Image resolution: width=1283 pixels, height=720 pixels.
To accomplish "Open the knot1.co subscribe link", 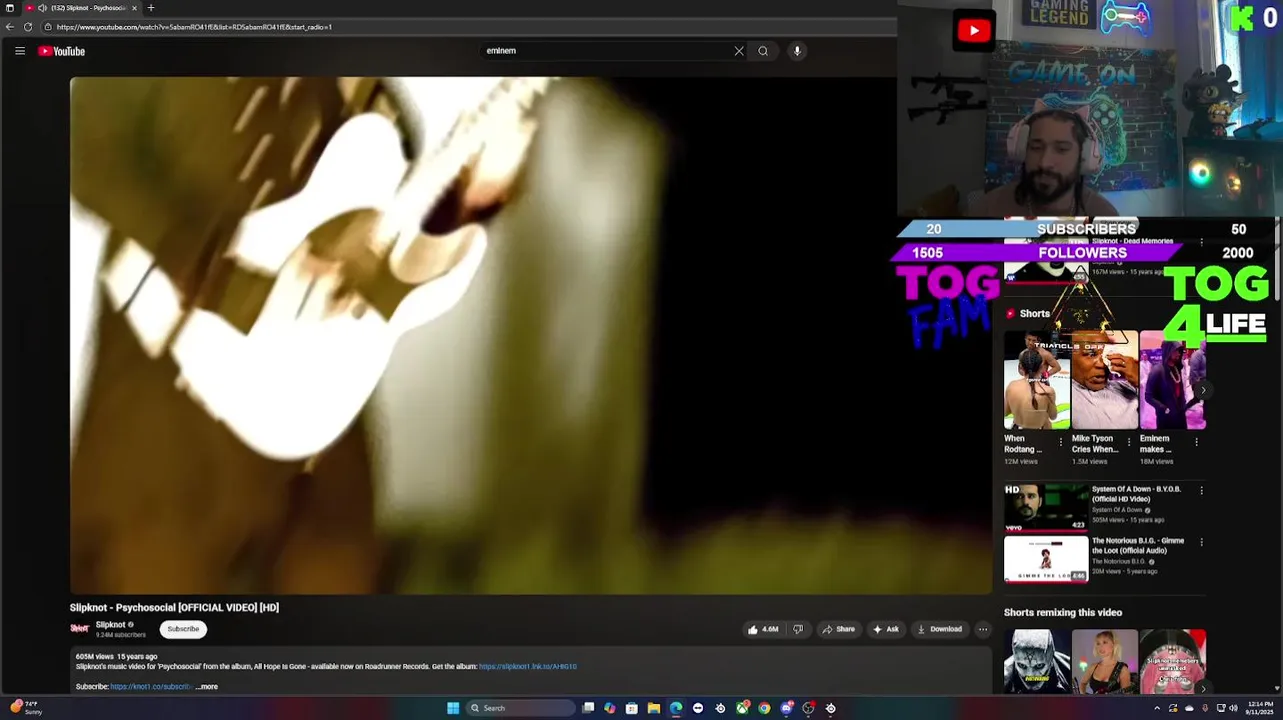I will (x=151, y=687).
